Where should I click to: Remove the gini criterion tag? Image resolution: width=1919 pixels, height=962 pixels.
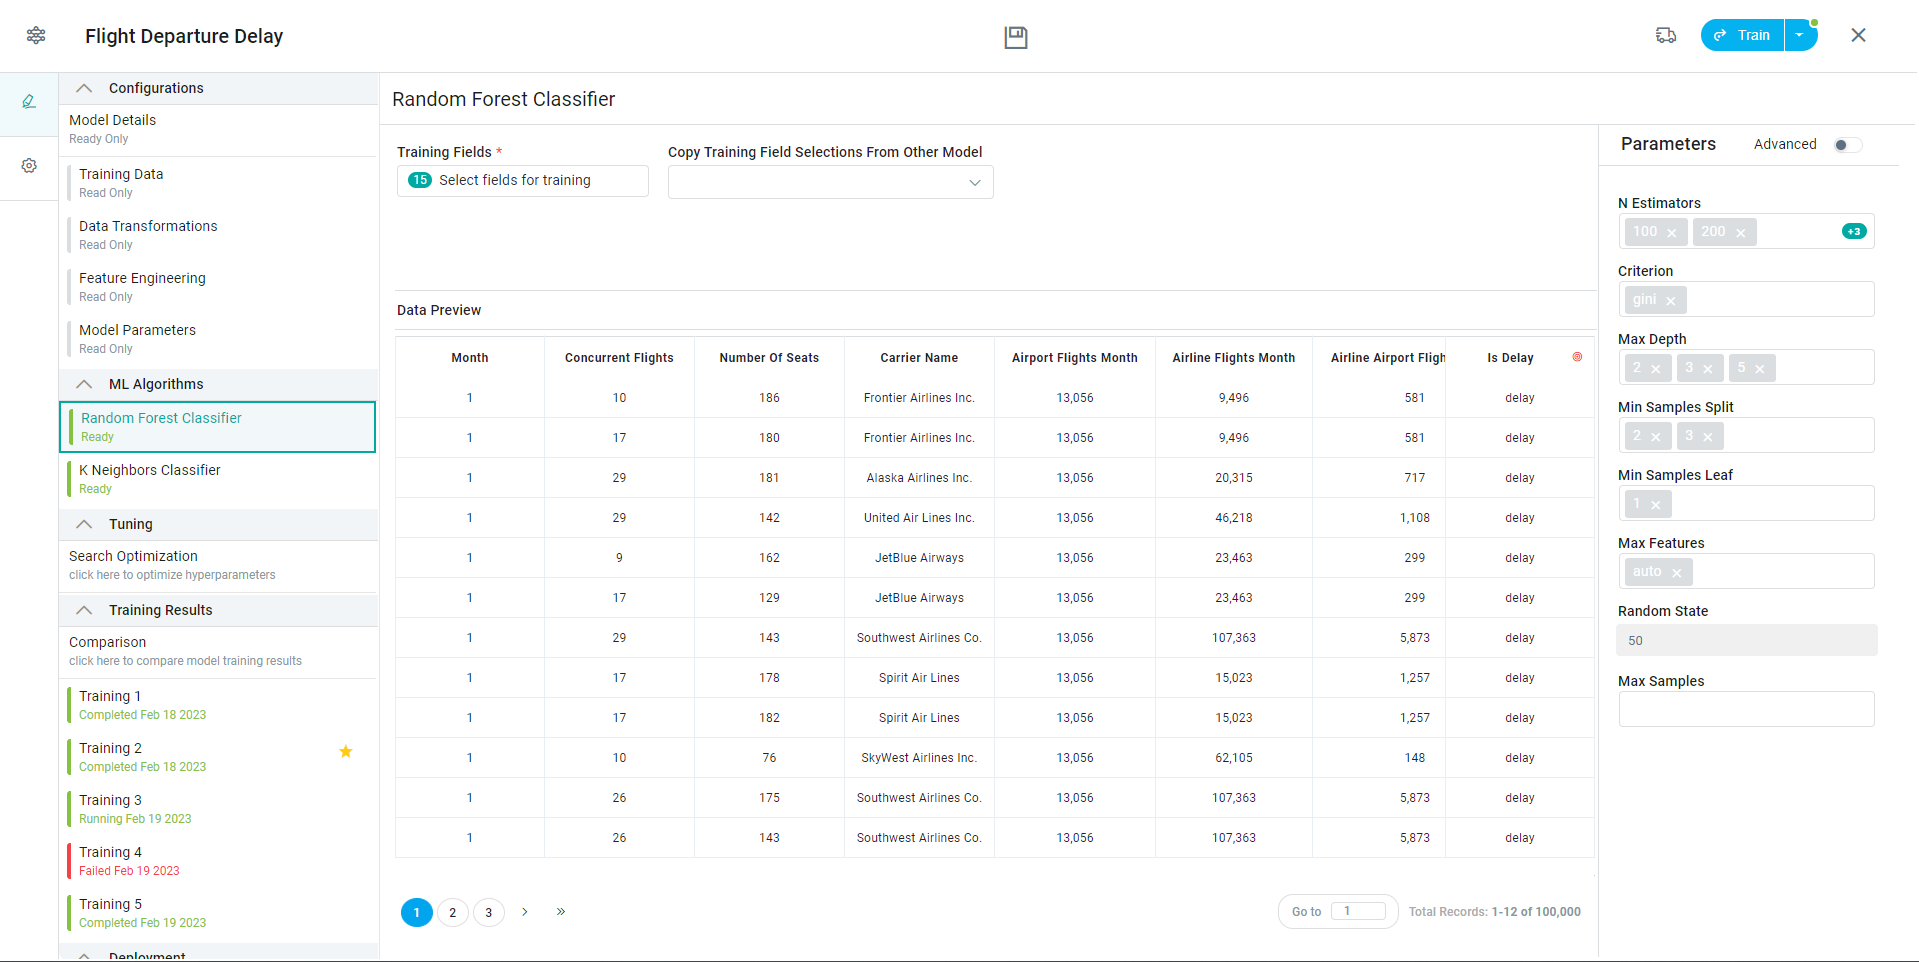coord(1670,301)
